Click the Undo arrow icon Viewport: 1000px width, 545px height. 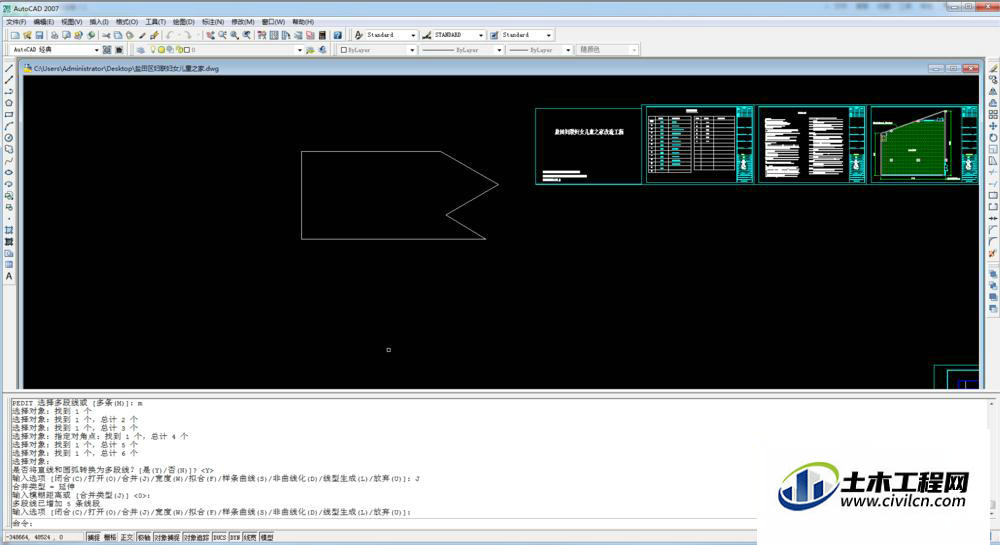tap(170, 35)
